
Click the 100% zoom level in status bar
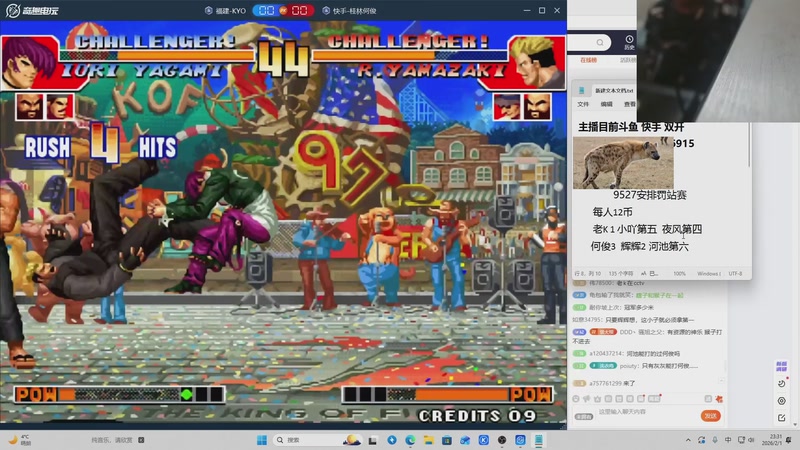[680, 274]
